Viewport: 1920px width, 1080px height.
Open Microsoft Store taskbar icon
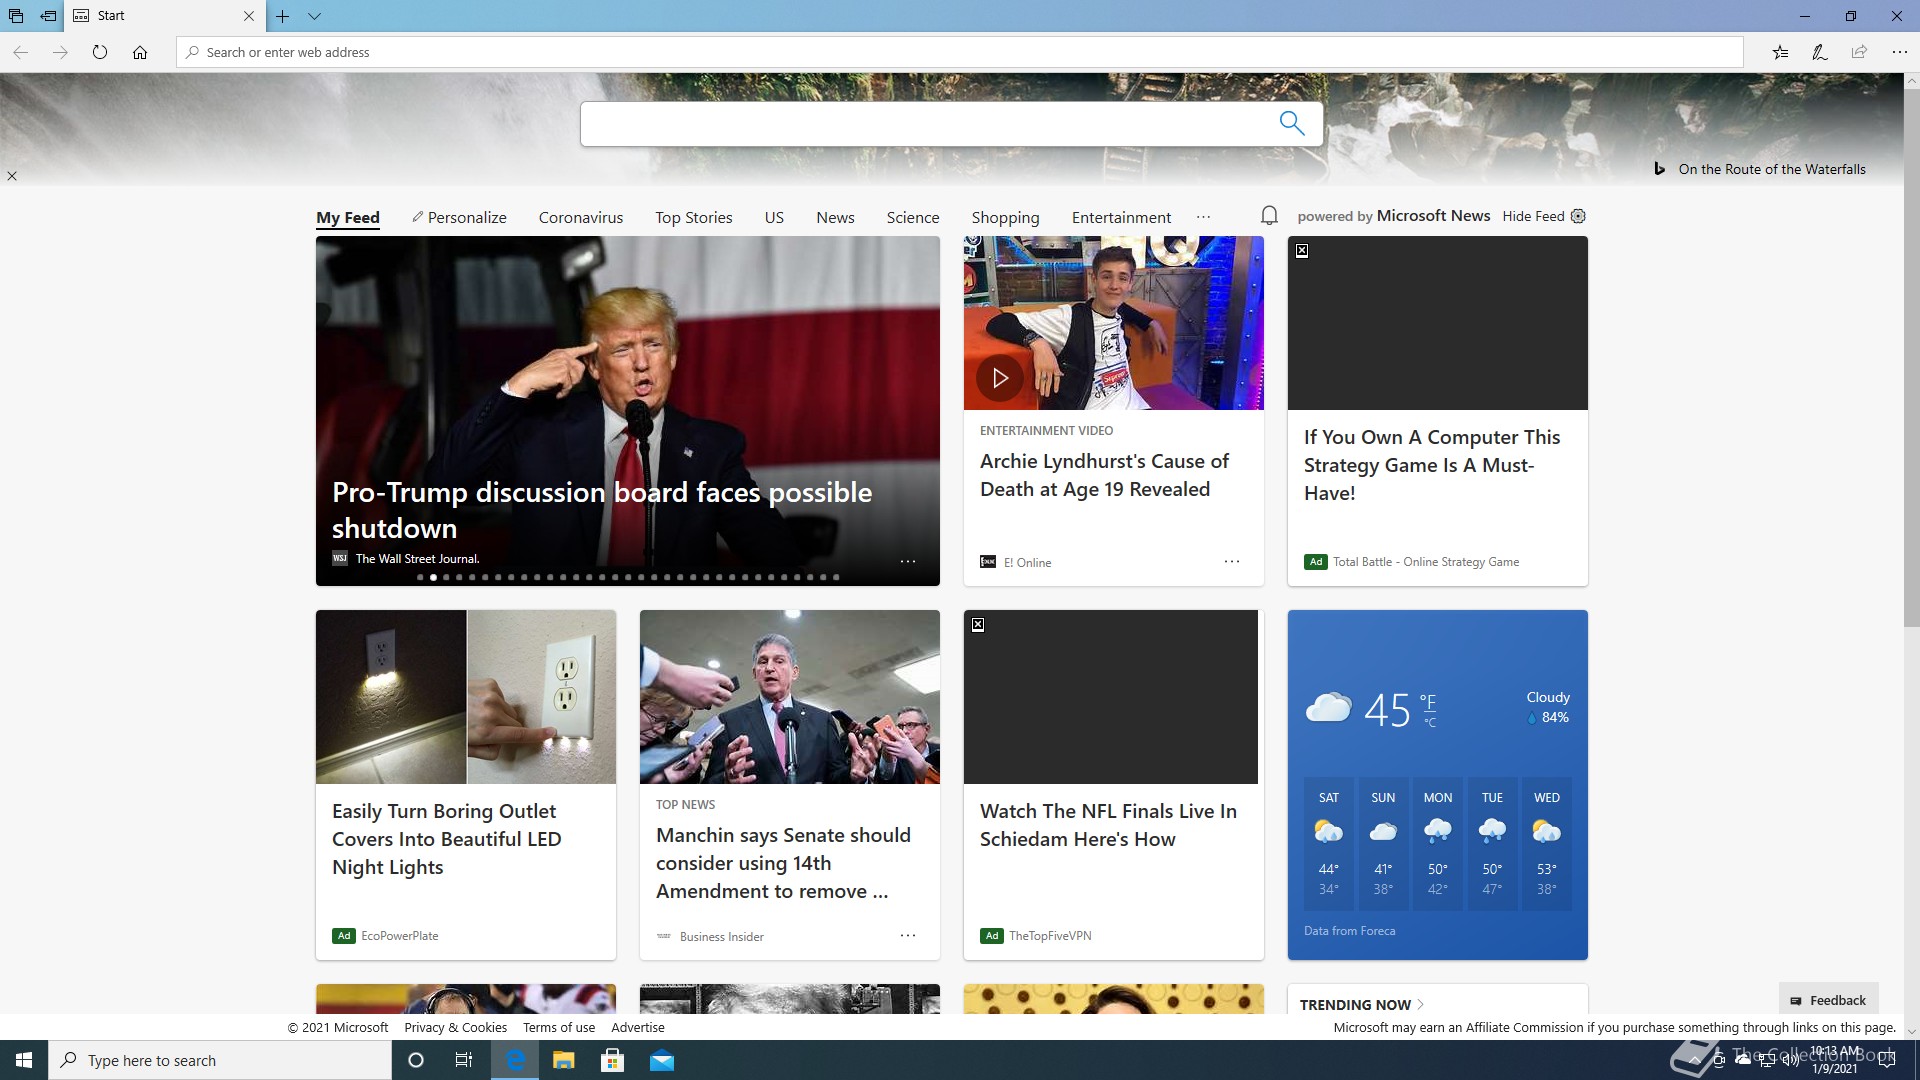coord(612,1060)
